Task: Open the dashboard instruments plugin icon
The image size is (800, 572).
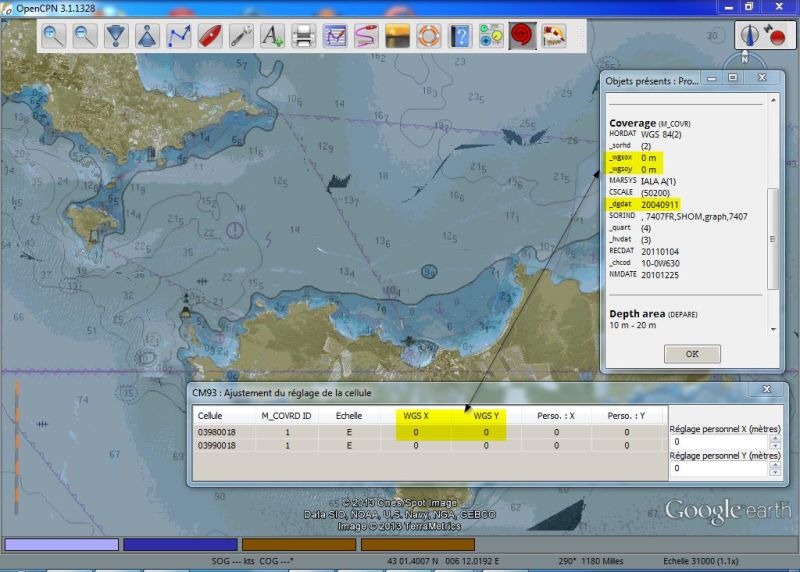Action: coord(491,36)
